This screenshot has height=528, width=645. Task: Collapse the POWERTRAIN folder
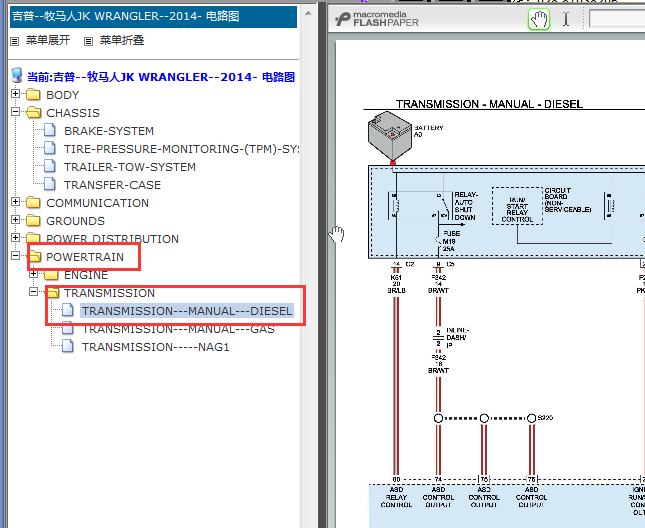pyautogui.click(x=15, y=256)
